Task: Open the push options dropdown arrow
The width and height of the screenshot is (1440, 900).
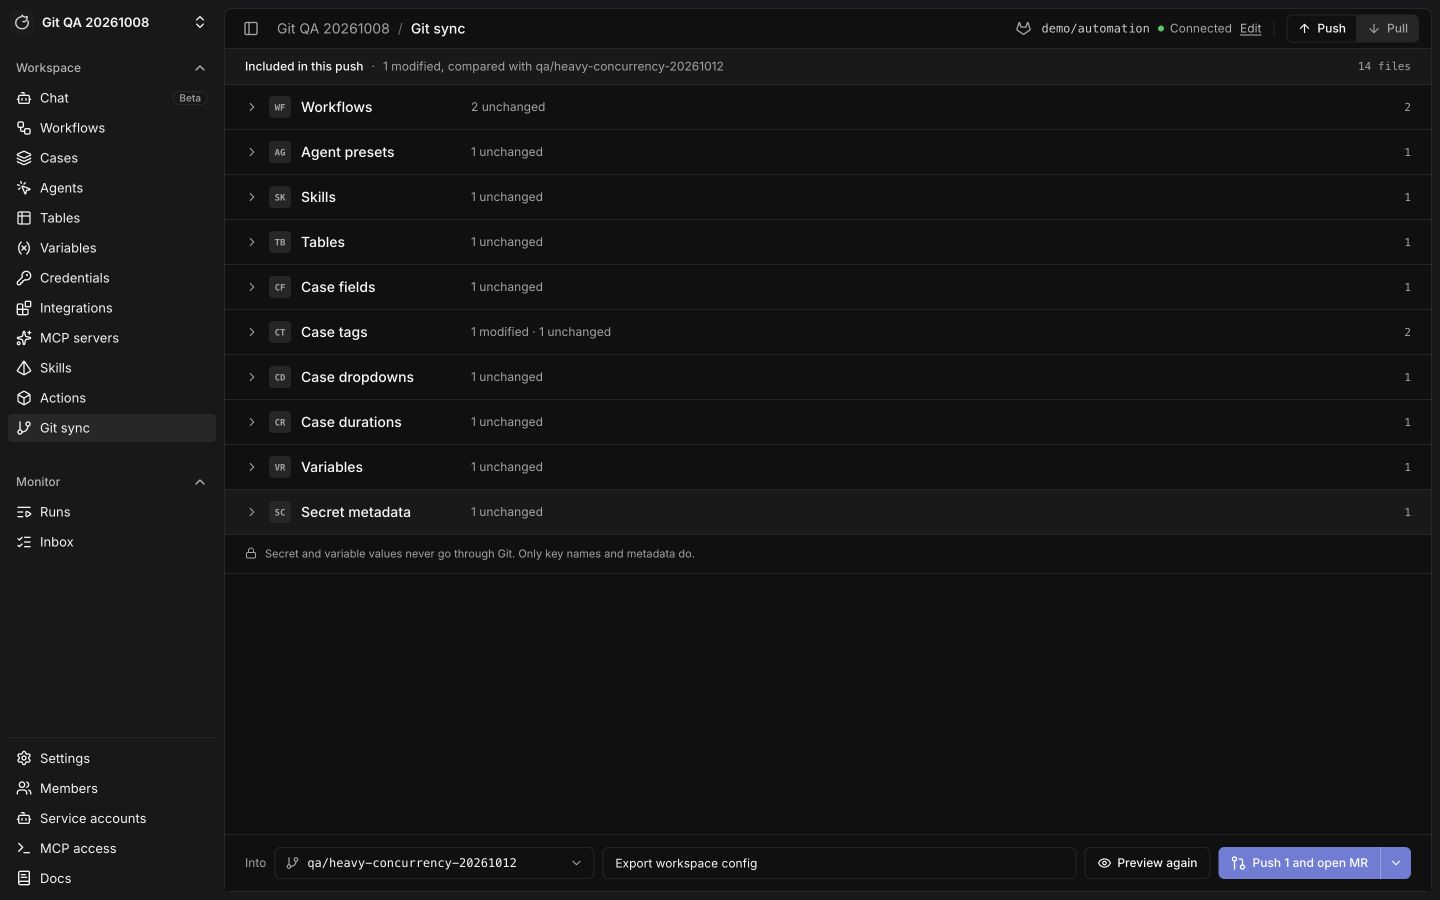Action: (1396, 863)
